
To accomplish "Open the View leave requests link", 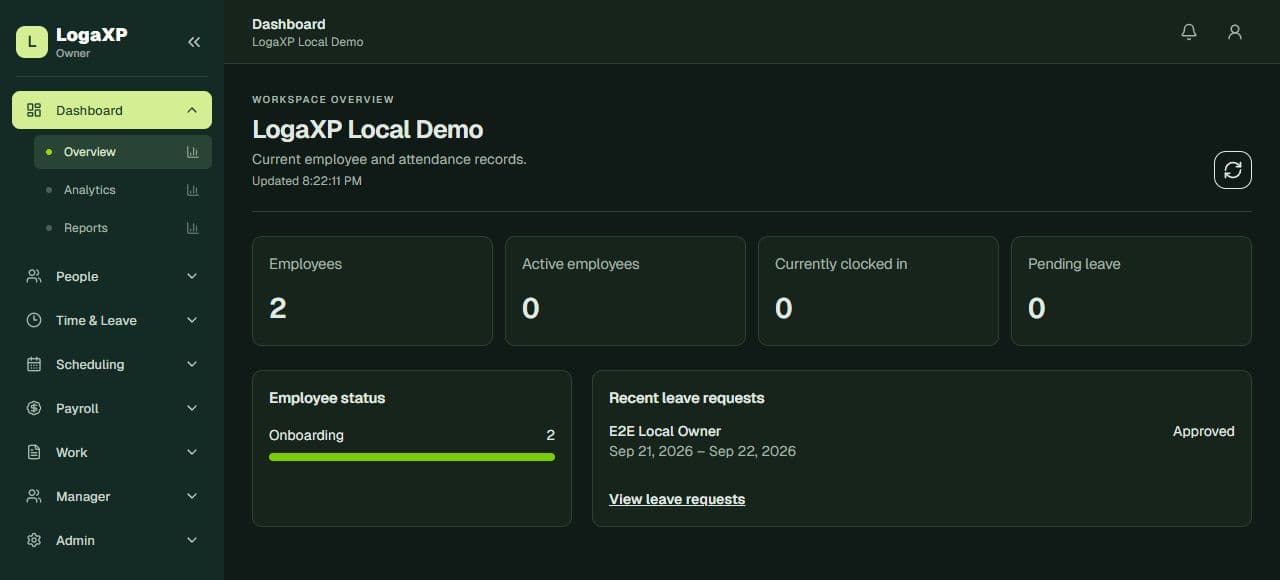I will (x=677, y=499).
